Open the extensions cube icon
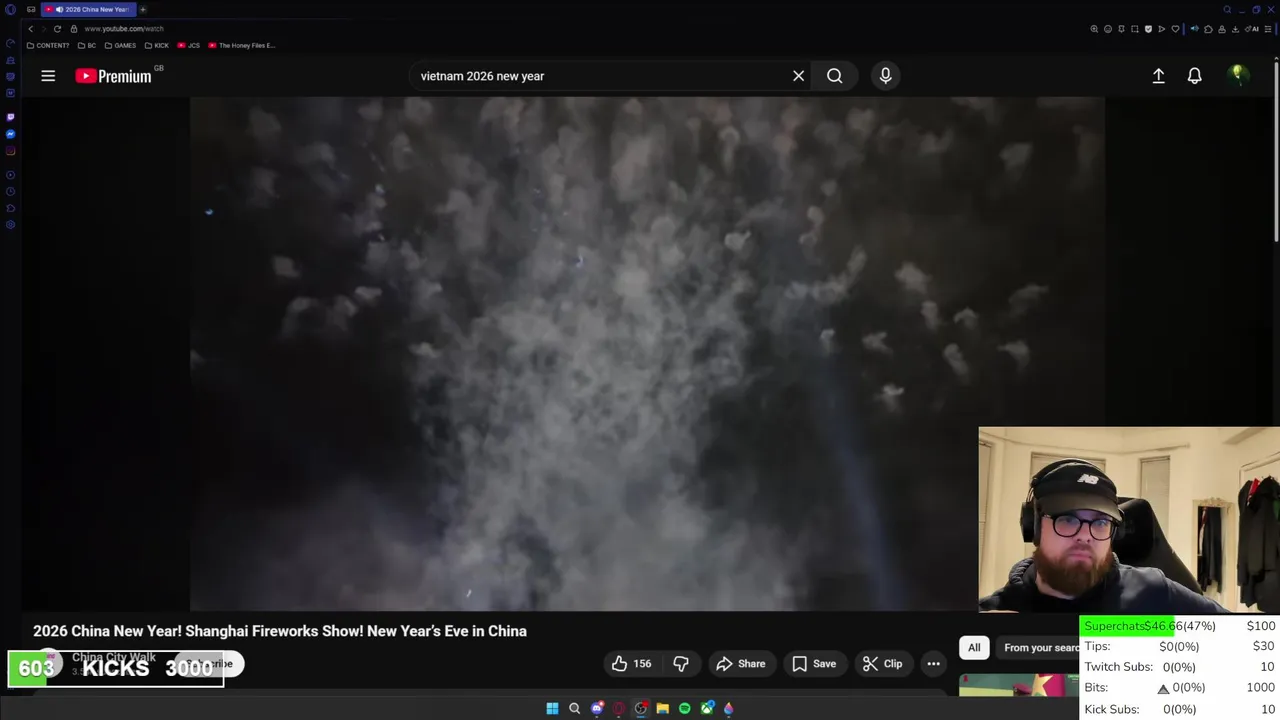This screenshot has height=720, width=1280. [x=1208, y=29]
